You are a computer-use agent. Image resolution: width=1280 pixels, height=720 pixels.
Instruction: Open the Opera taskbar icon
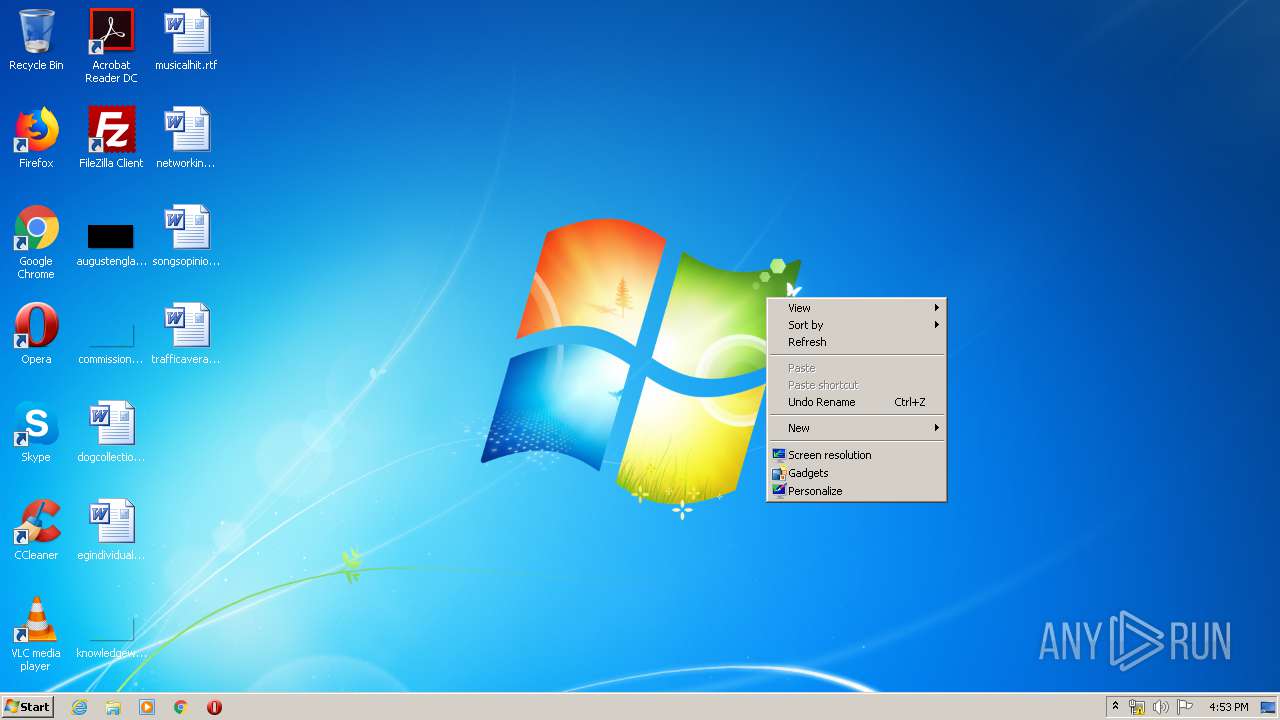pyautogui.click(x=214, y=707)
